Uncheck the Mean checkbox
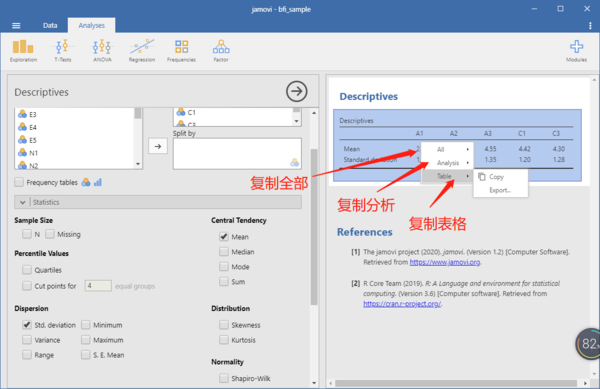This screenshot has height=389, width=600. (x=224, y=237)
